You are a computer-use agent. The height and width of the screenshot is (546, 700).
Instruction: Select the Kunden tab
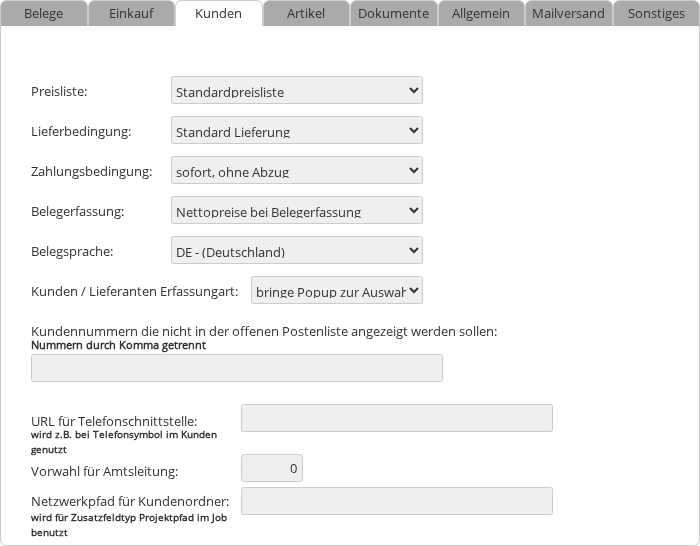click(x=218, y=14)
